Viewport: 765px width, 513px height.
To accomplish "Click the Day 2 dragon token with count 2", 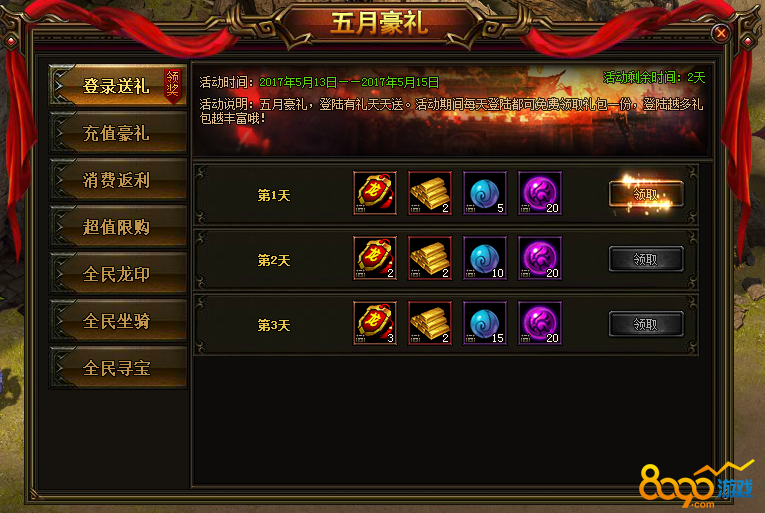I will (375, 258).
